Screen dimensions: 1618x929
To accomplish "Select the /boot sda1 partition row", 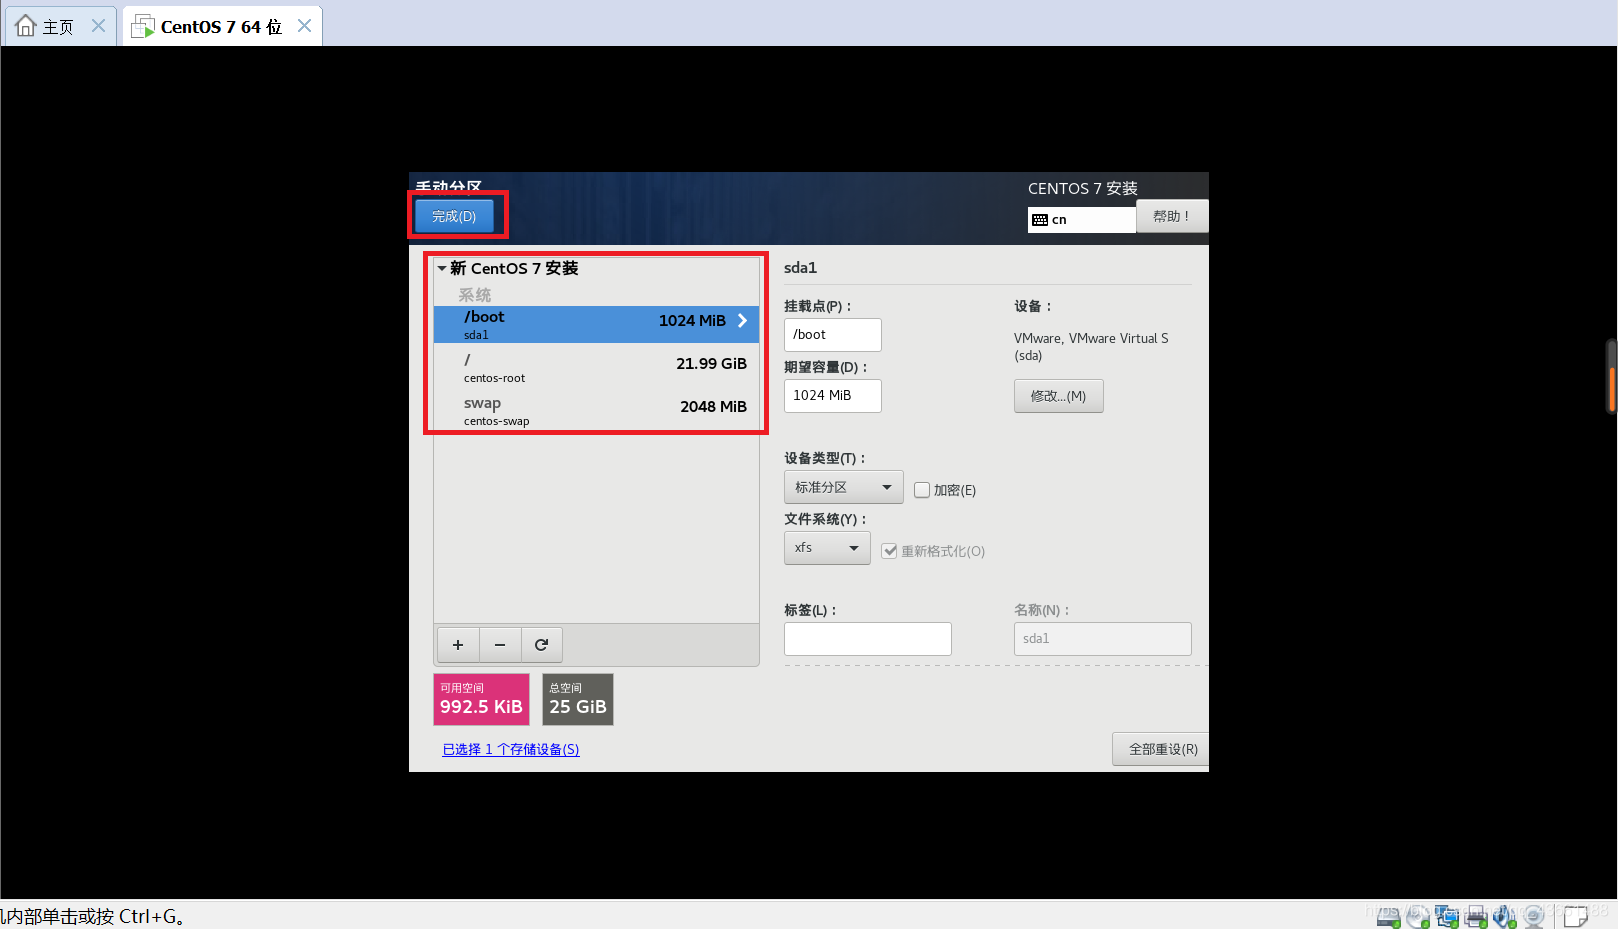I will click(596, 324).
